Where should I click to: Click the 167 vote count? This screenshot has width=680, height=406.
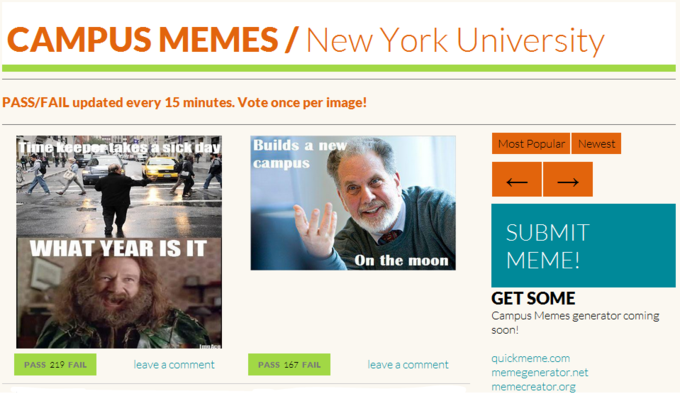pos(291,365)
